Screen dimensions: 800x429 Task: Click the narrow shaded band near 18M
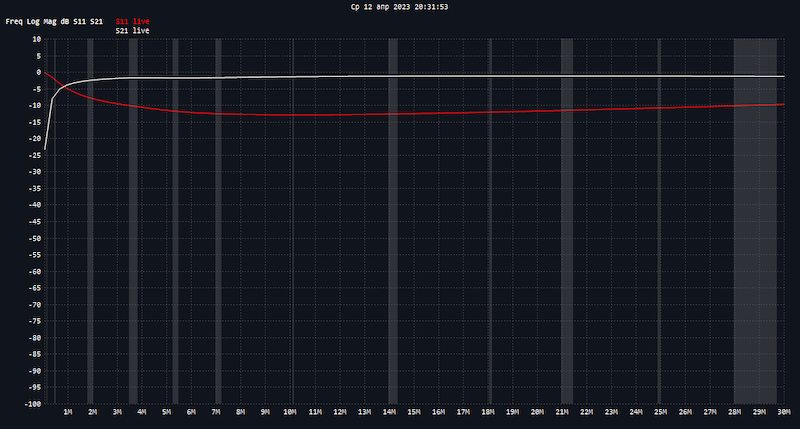click(489, 250)
